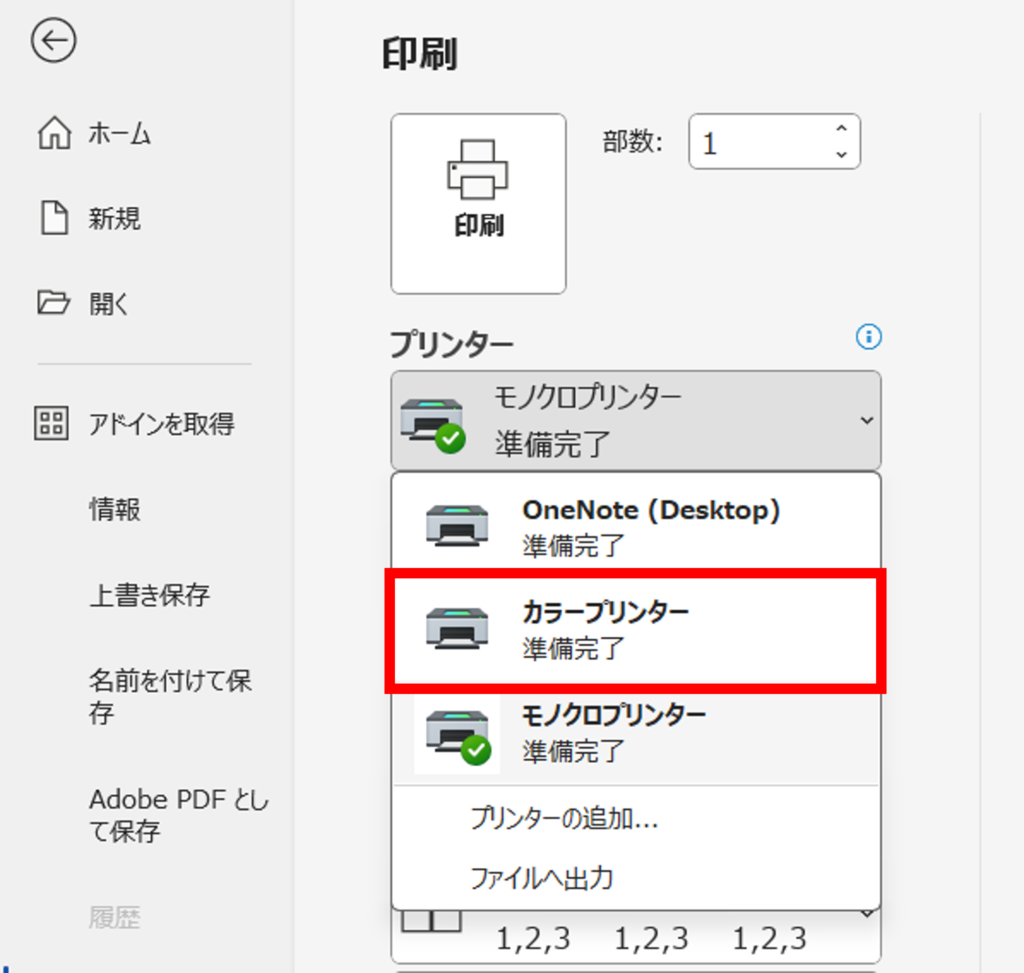Decrease copies with the down arrow
This screenshot has height=973, width=1024.
pos(841,154)
